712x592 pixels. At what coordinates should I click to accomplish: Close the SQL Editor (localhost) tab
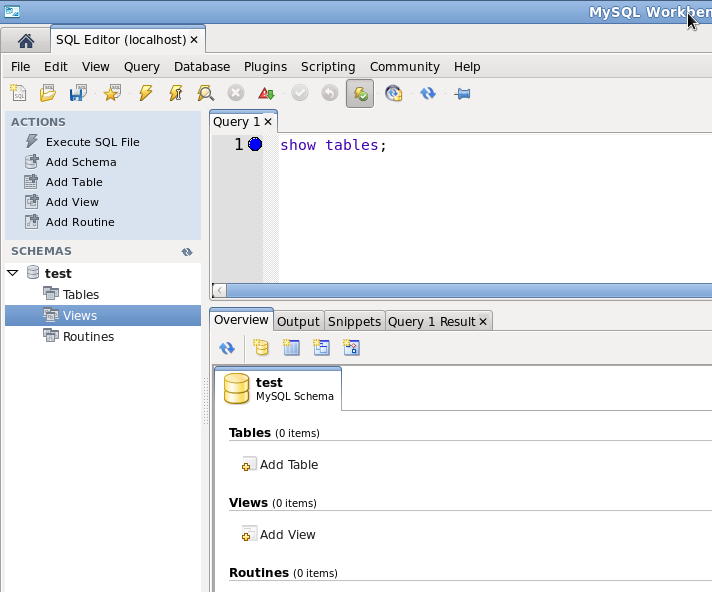[194, 40]
